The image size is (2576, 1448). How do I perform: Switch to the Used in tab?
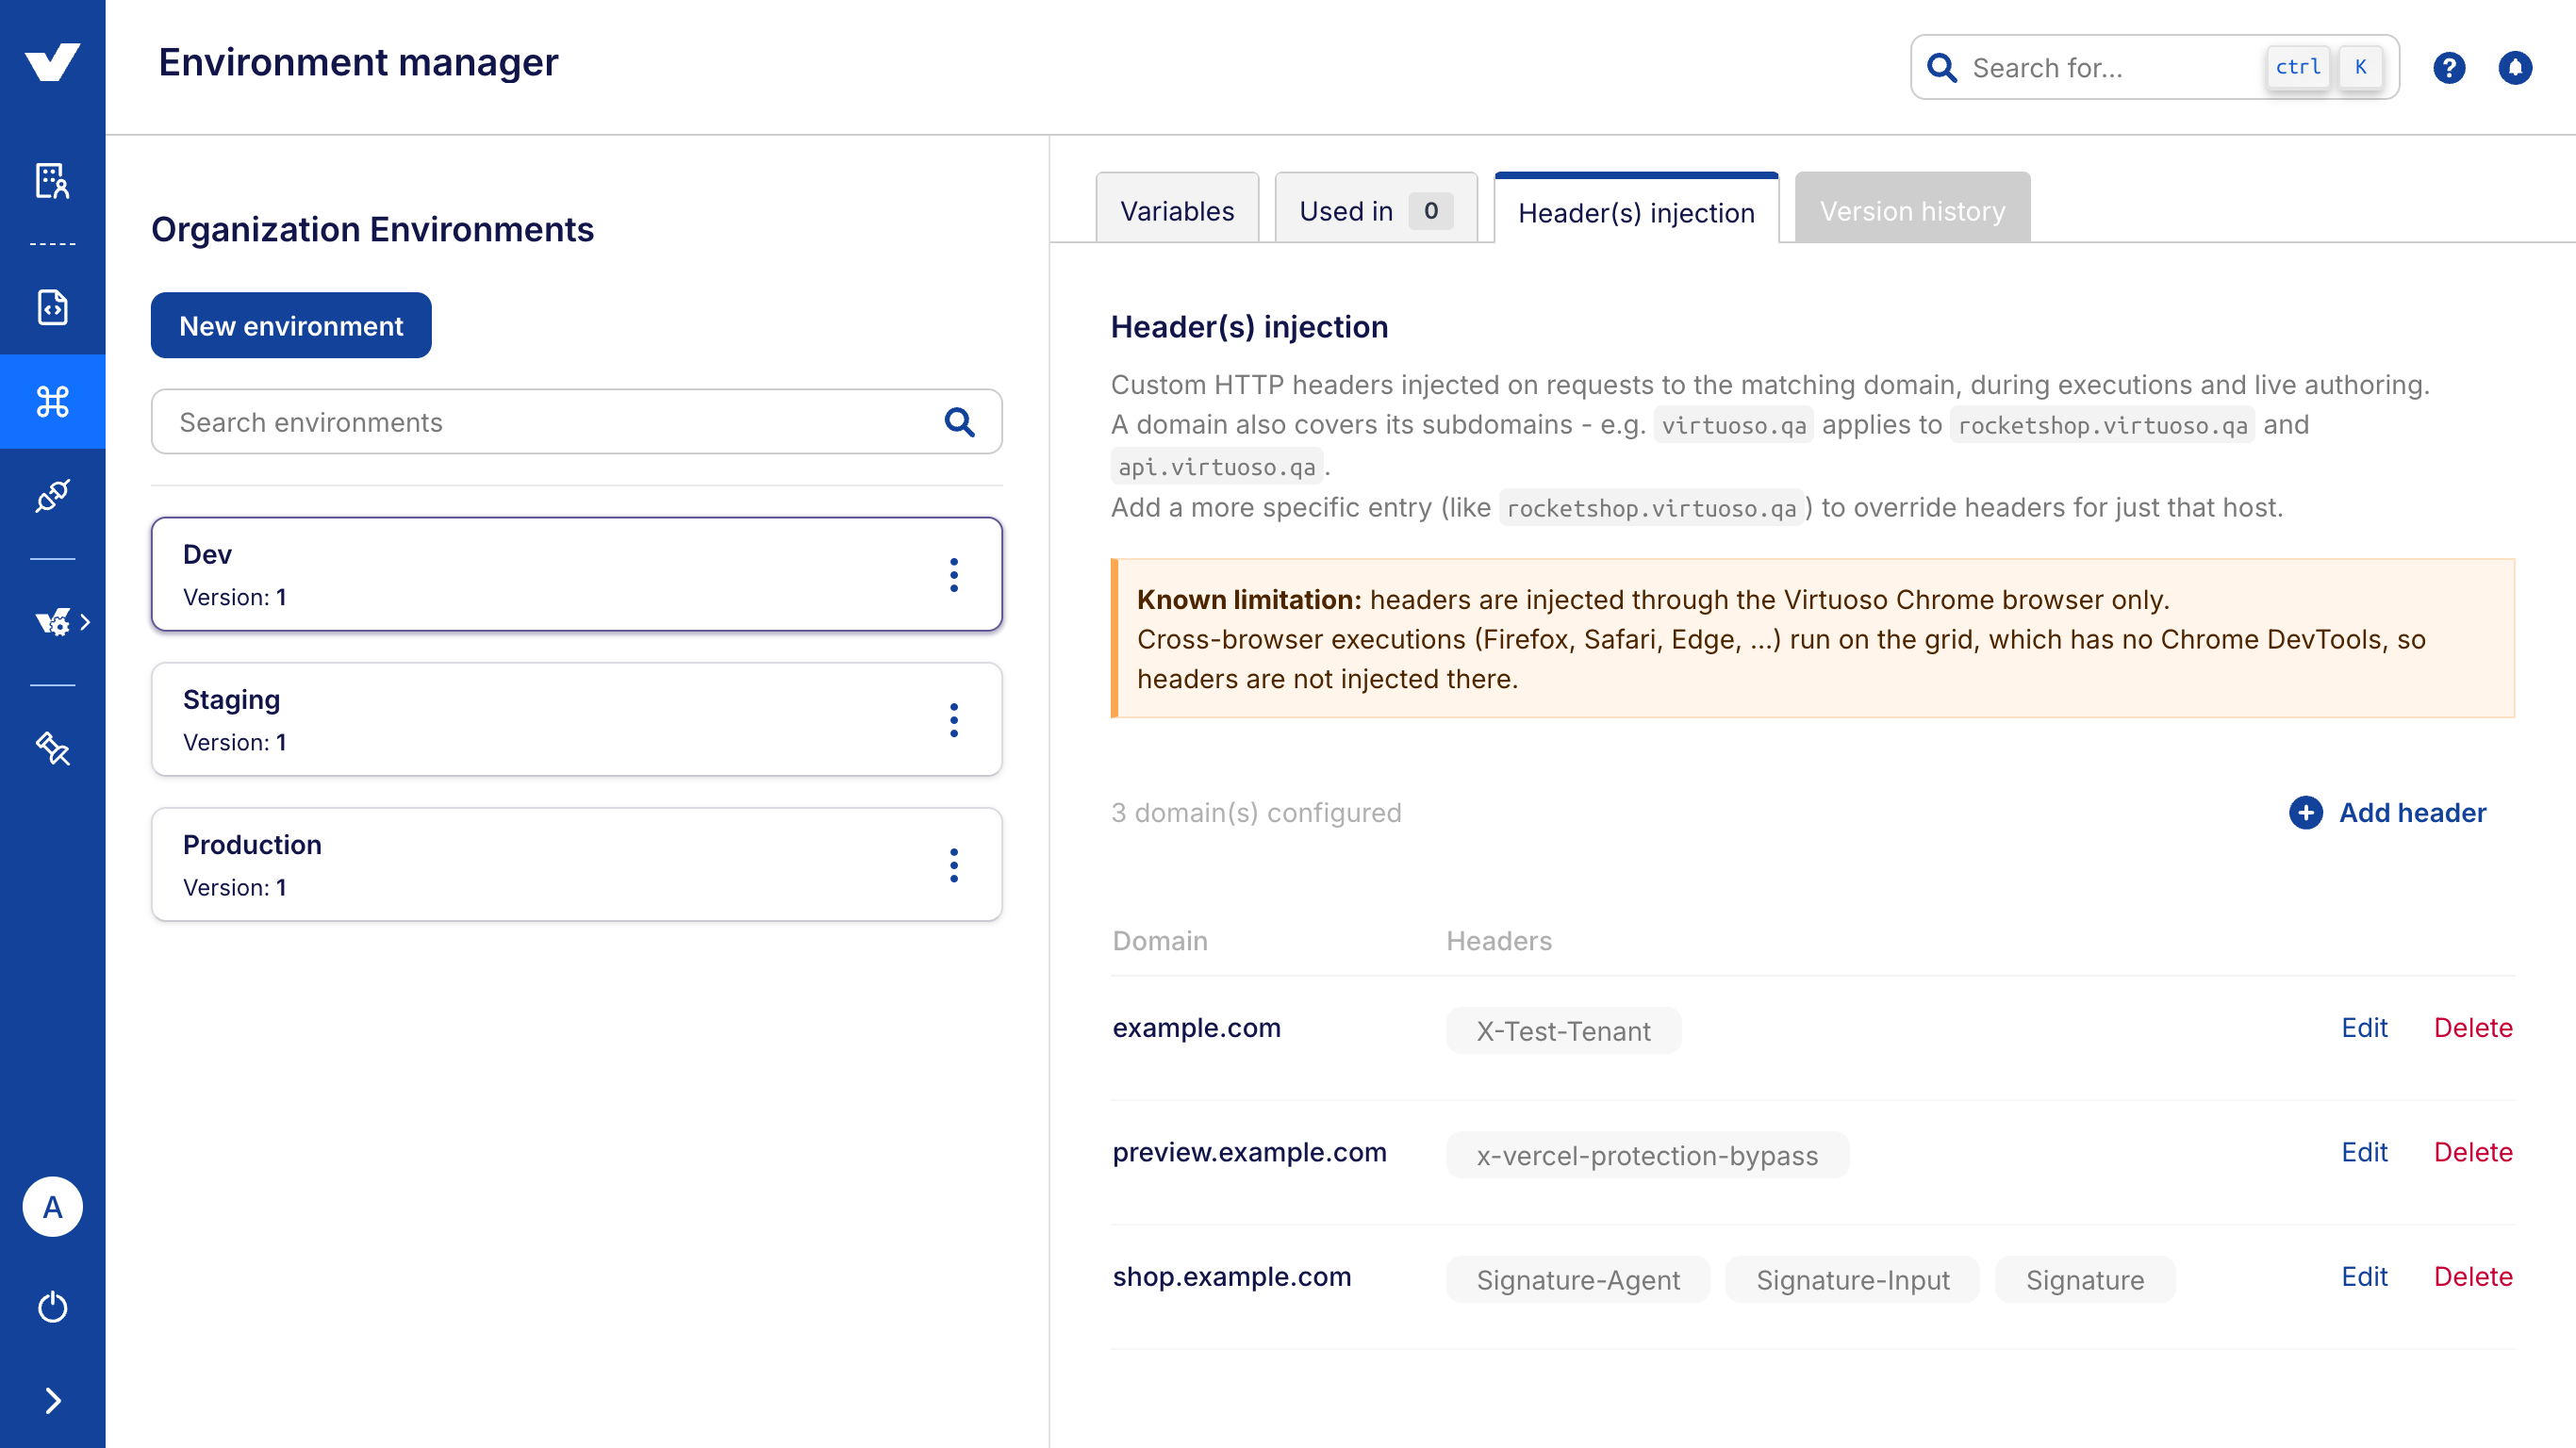(x=1376, y=208)
